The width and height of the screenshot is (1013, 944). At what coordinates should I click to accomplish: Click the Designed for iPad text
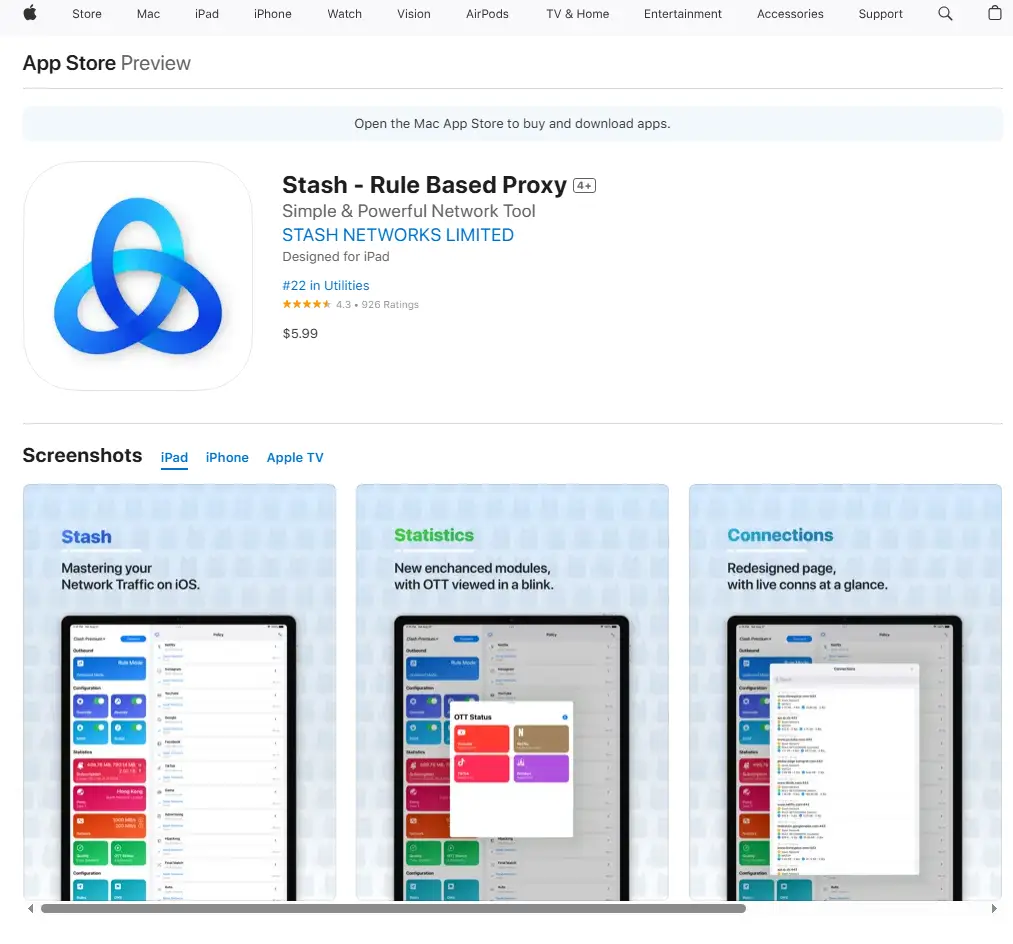336,257
